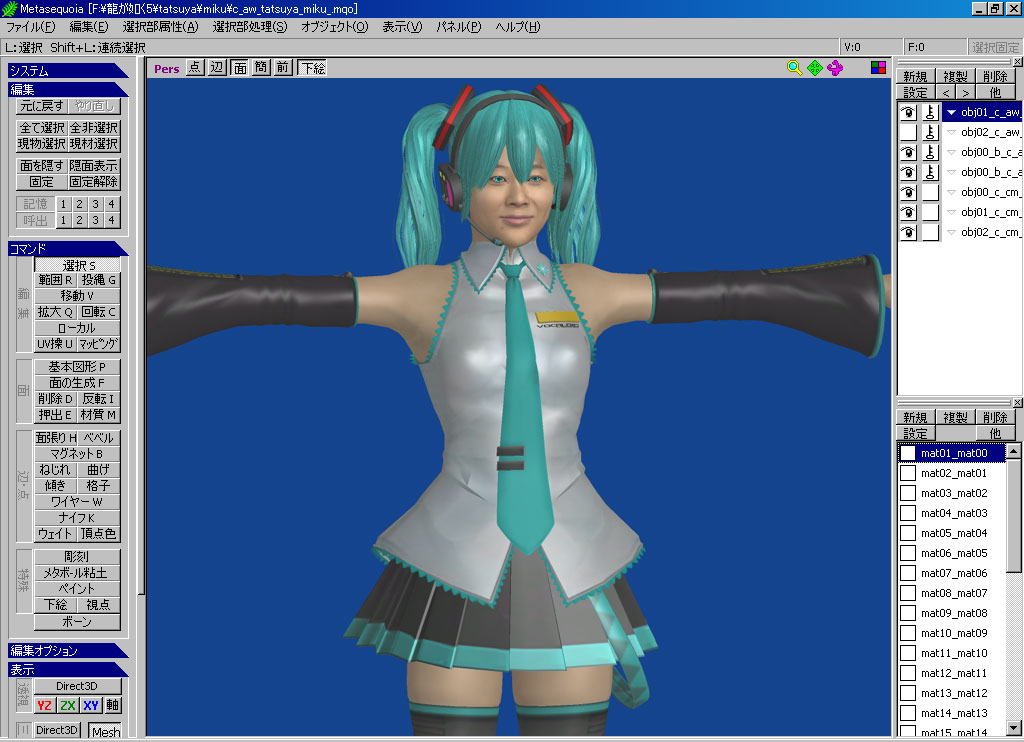
Task: Click the Pers perspective view label
Action: point(167,69)
